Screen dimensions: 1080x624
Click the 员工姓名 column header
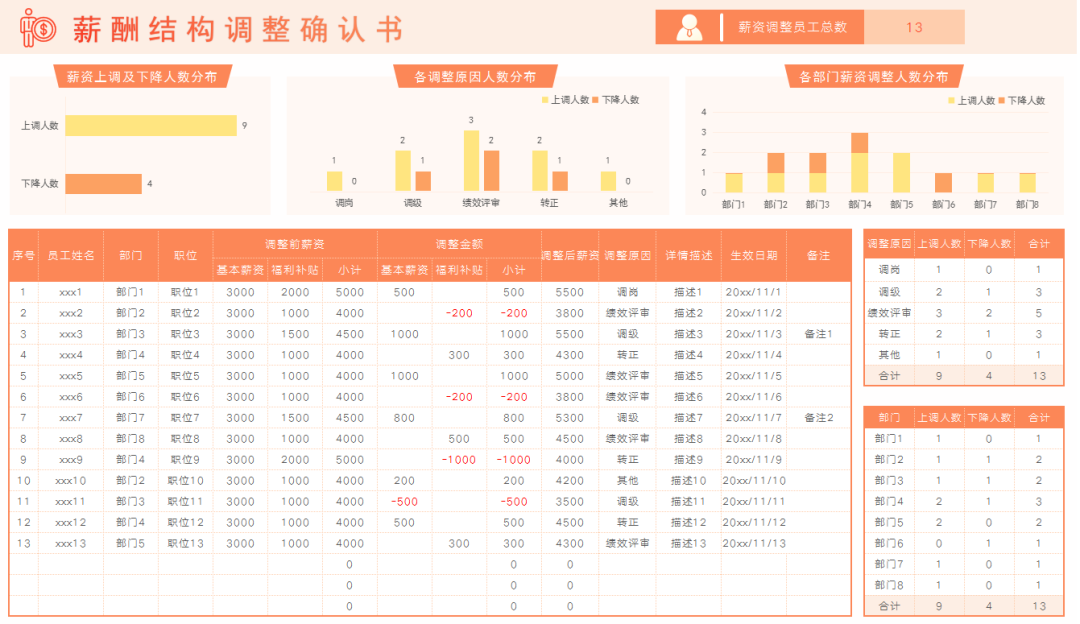tap(71, 256)
